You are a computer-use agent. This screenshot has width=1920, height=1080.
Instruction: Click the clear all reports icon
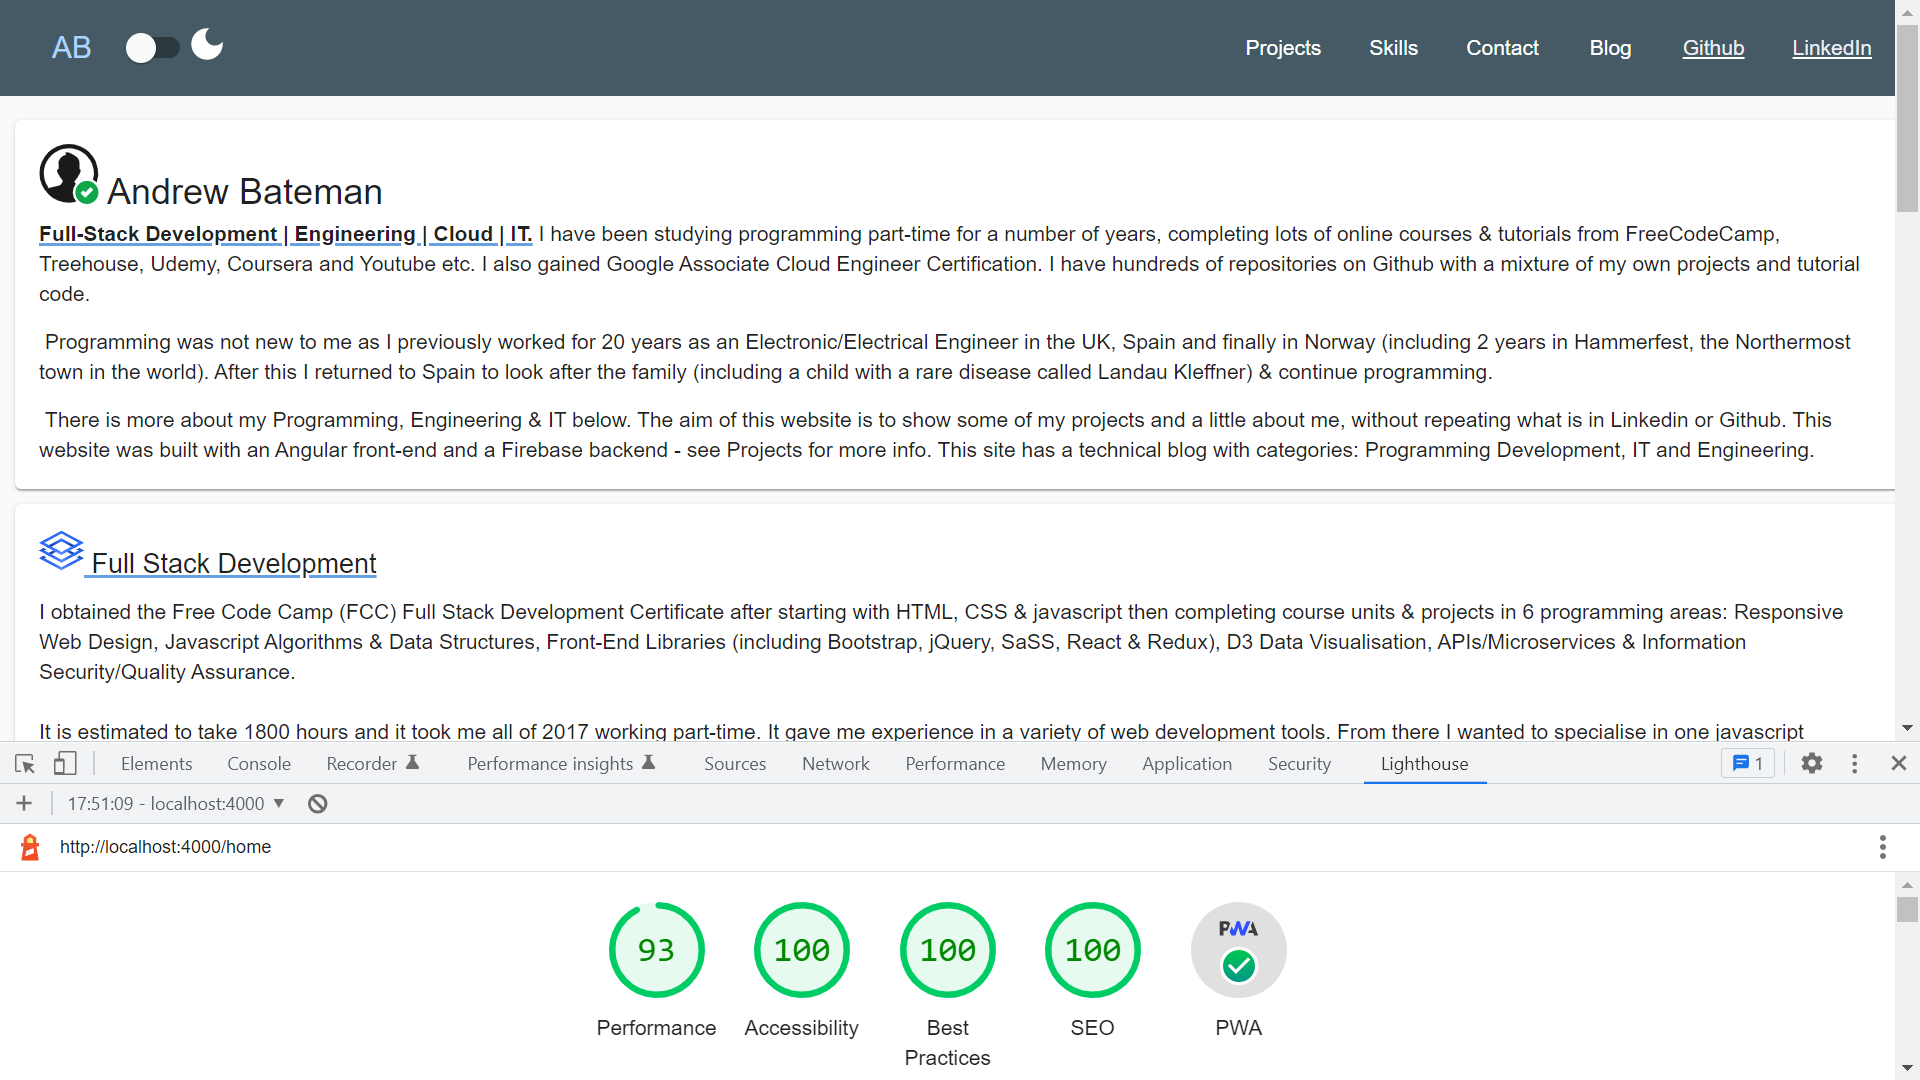317,804
